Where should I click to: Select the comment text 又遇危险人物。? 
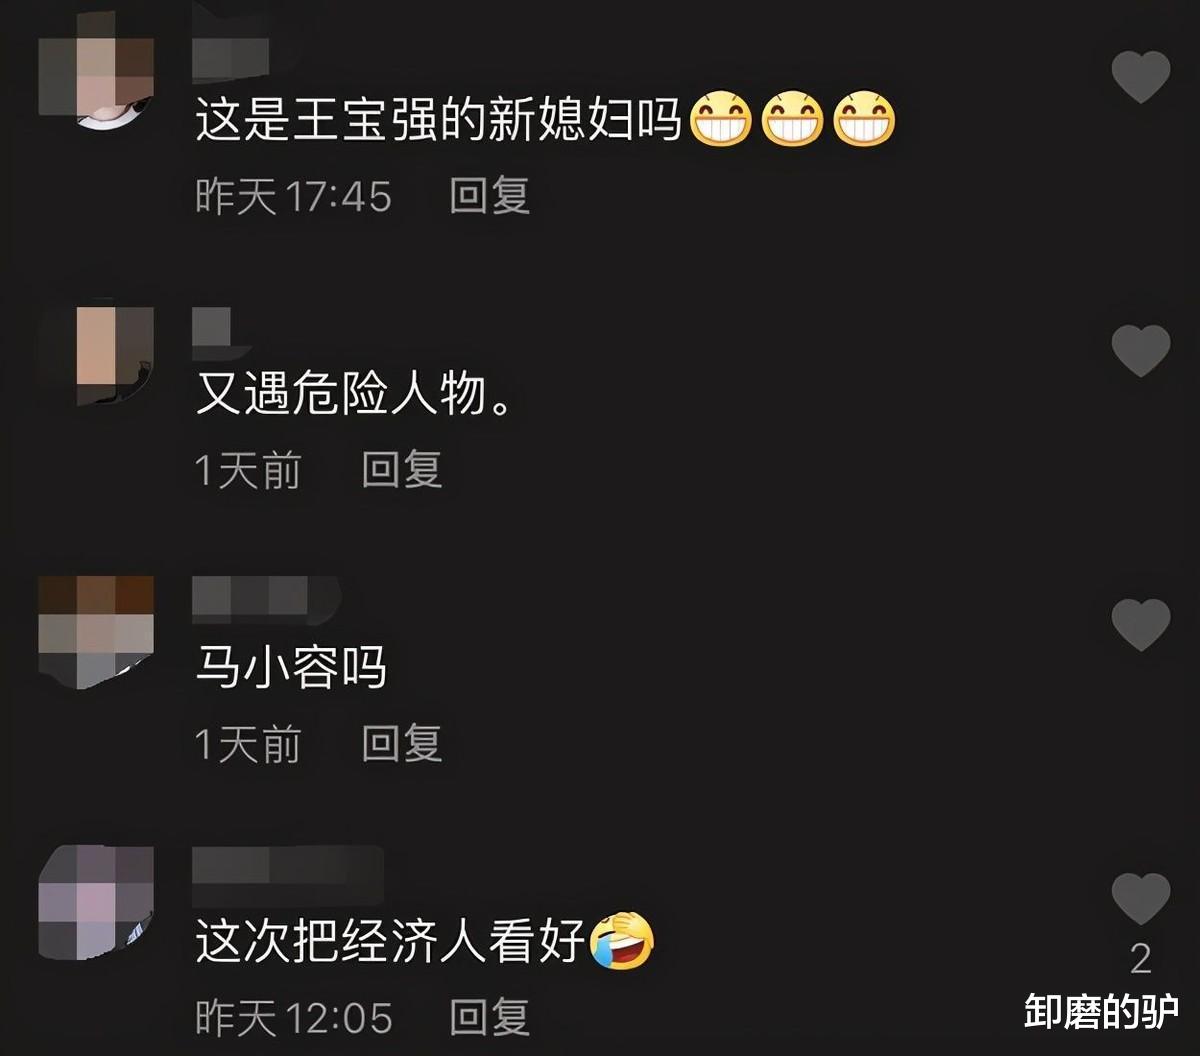pos(354,395)
